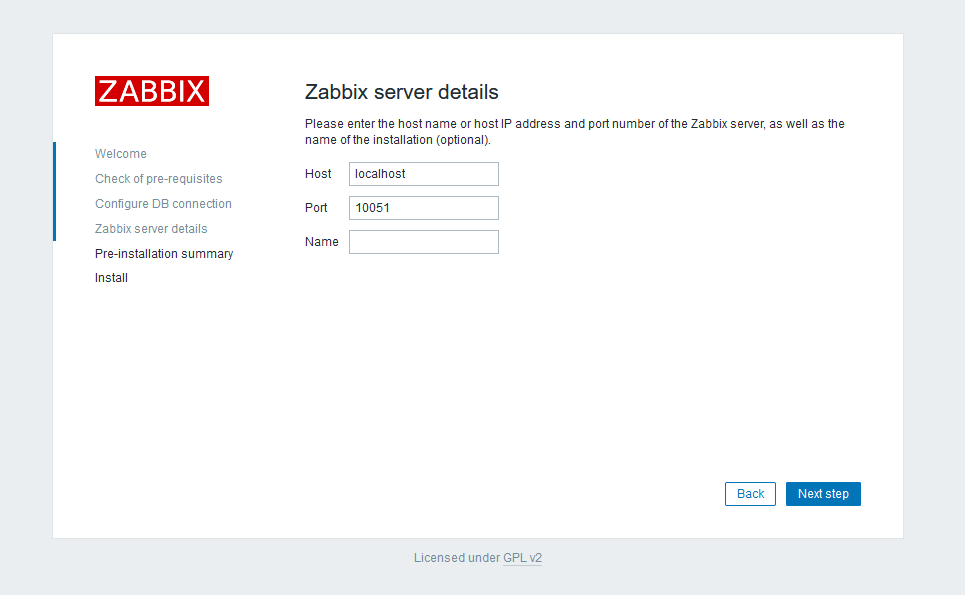Select Check of pre-requisites step
Screen dimensions: 965x595
158,179
